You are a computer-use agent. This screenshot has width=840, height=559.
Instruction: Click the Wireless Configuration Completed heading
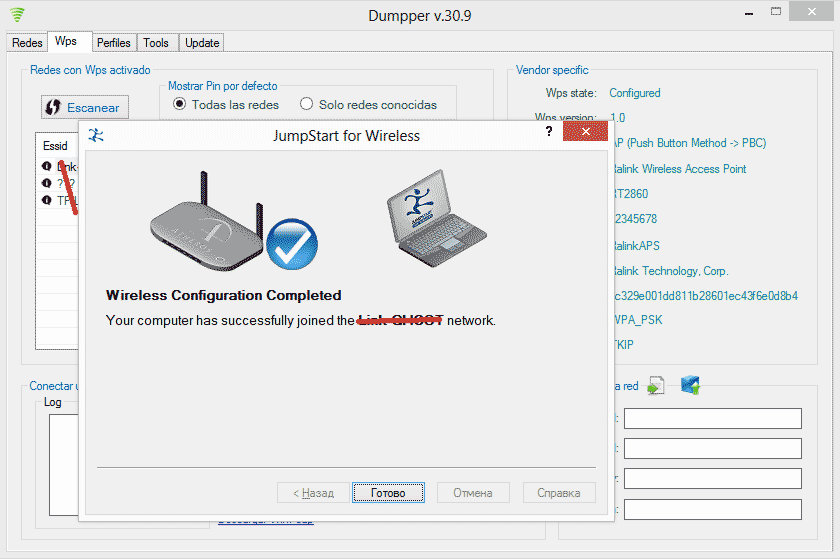point(223,295)
